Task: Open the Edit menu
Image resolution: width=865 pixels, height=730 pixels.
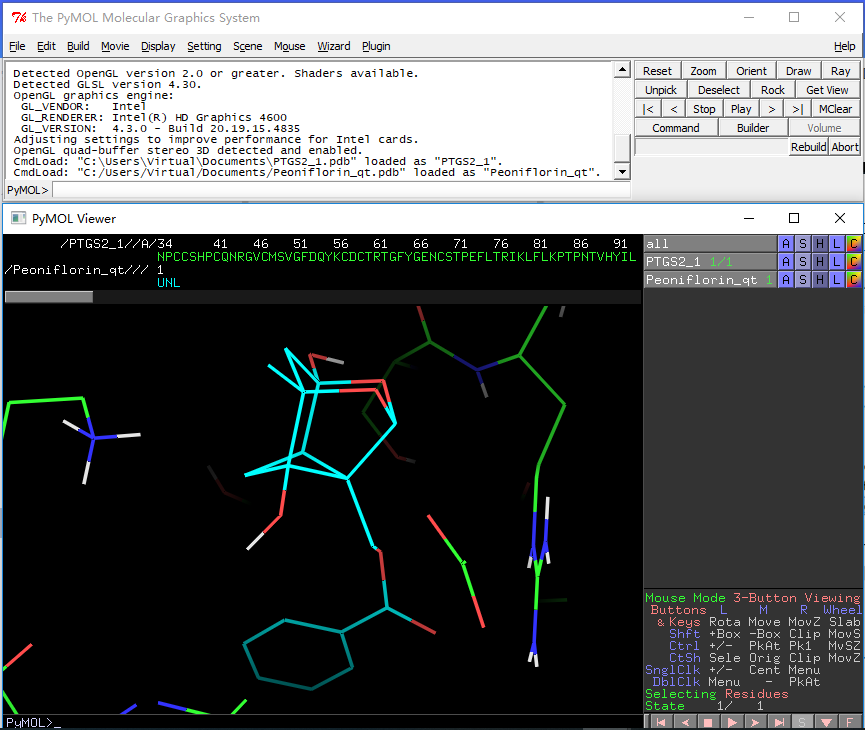Action: (x=46, y=46)
